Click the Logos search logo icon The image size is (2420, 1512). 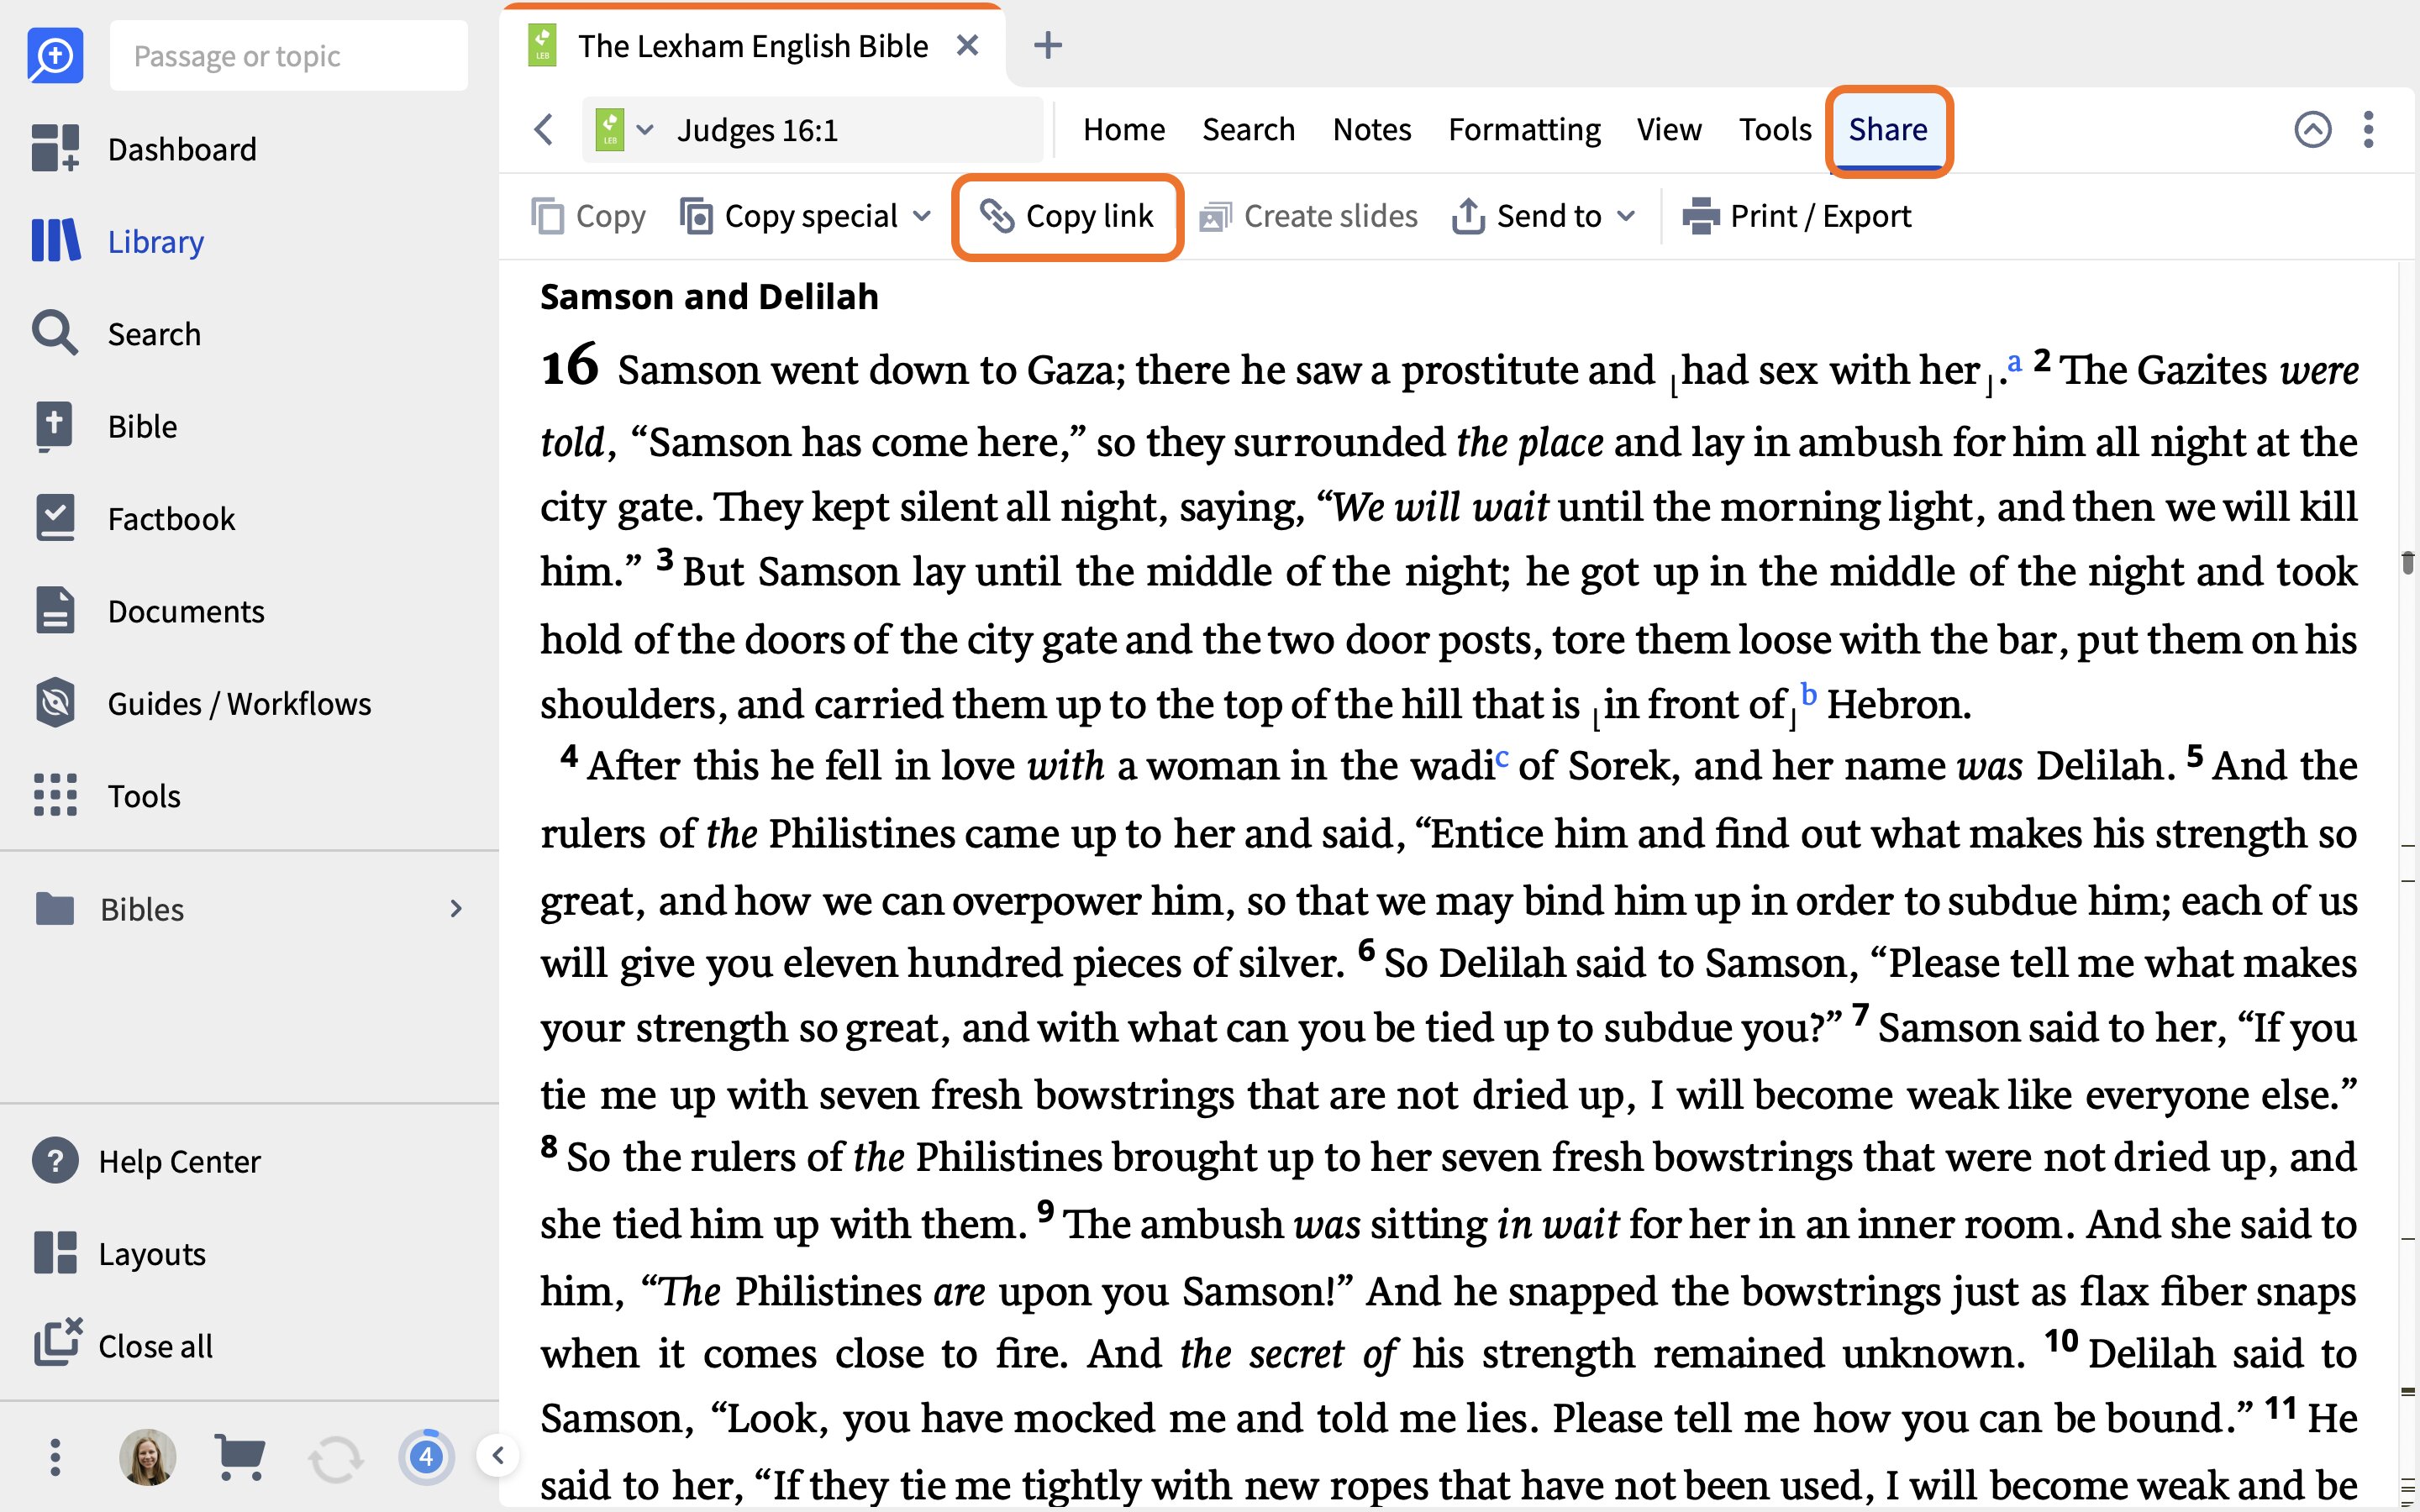point(55,56)
